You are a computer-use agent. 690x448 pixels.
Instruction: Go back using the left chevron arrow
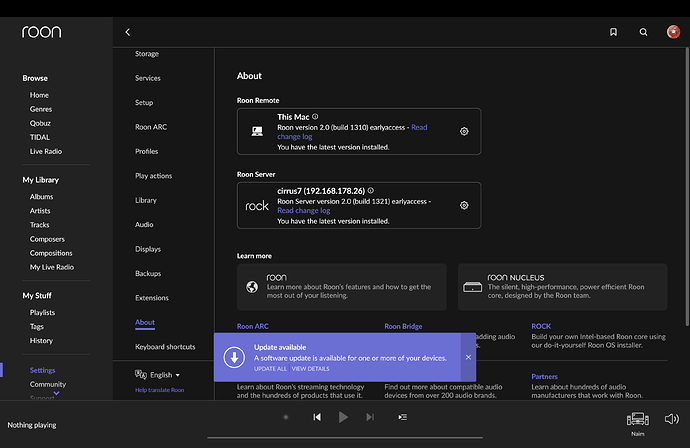pyautogui.click(x=128, y=32)
